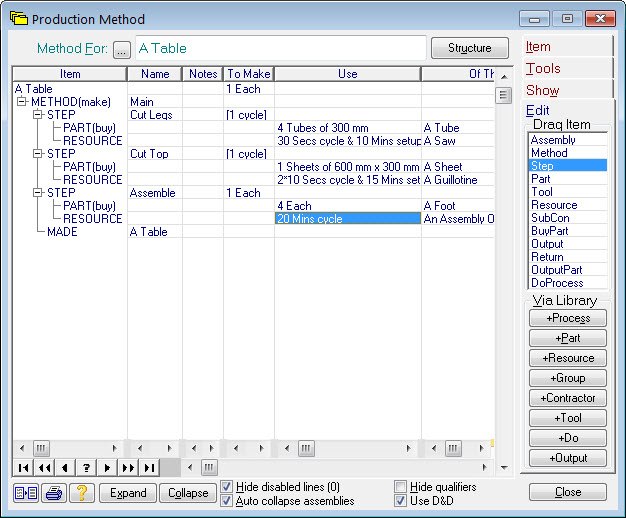Viewport: 626px width, 518px height.
Task: Click the layout view icon at bottom left
Action: 26,493
